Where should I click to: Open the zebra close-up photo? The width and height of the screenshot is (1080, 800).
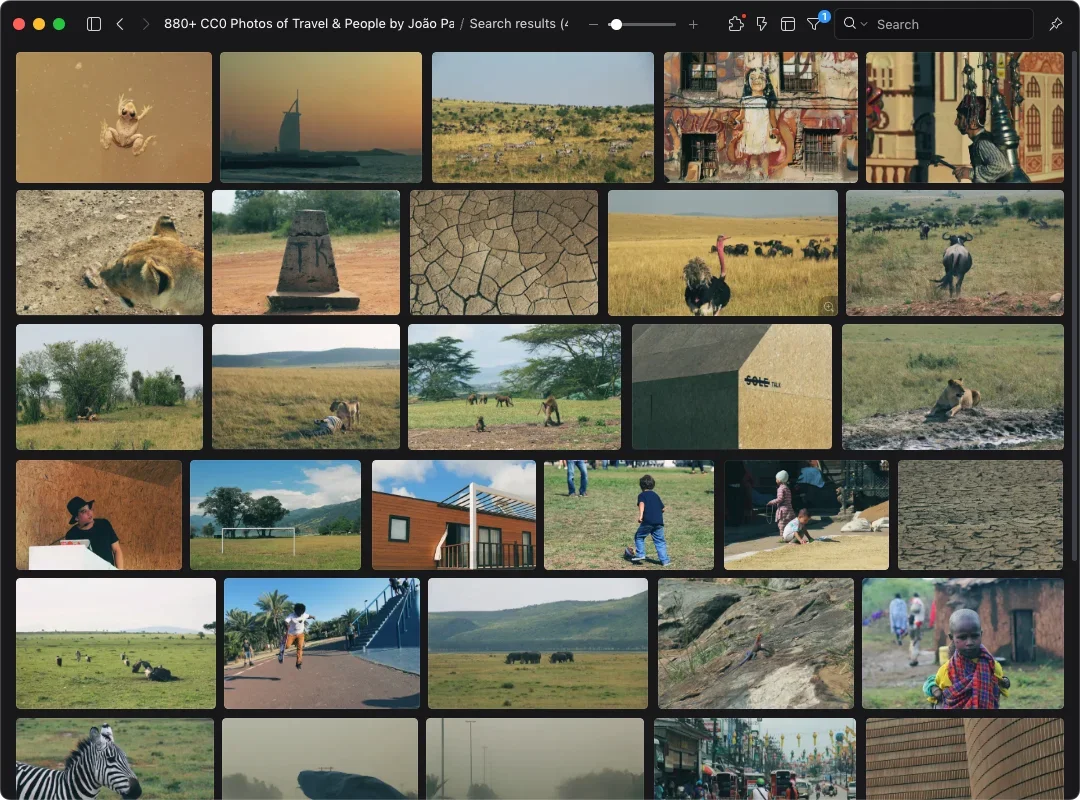tap(114, 759)
